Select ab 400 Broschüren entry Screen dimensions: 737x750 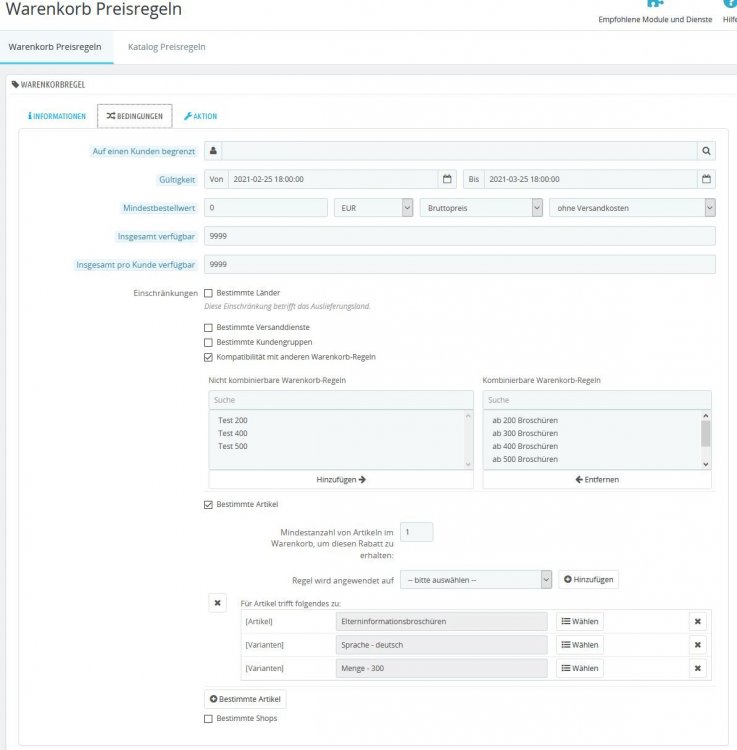tap(525, 446)
